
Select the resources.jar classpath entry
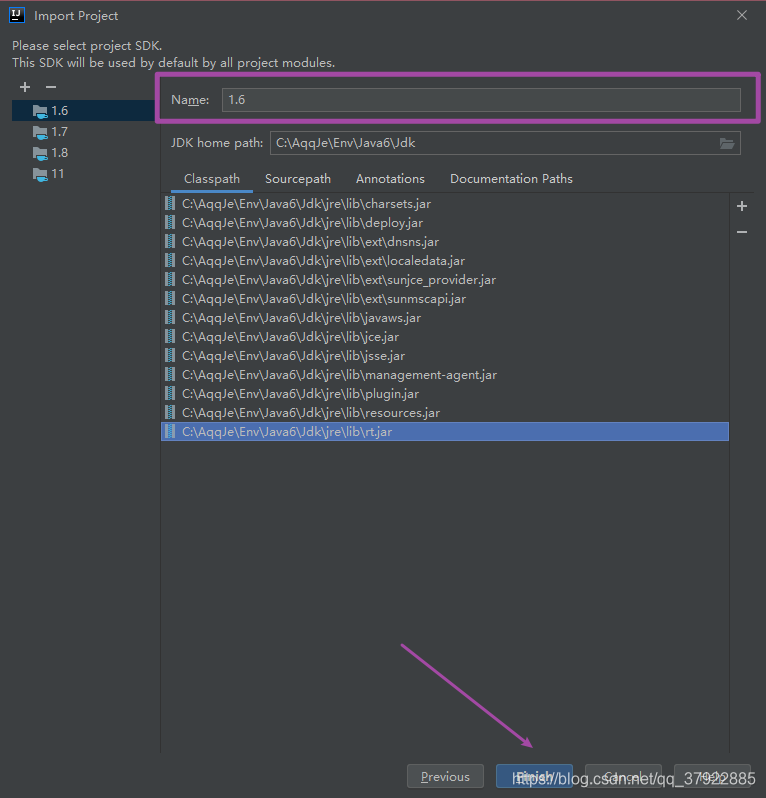tap(445, 413)
